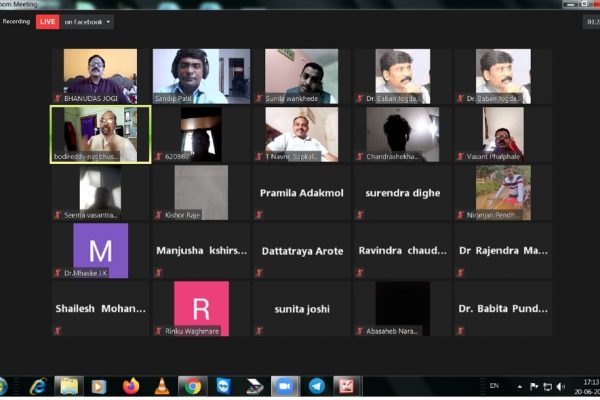Switch to Google Chrome in the taskbar
Viewport: 600px width, 400px height.
[x=192, y=386]
